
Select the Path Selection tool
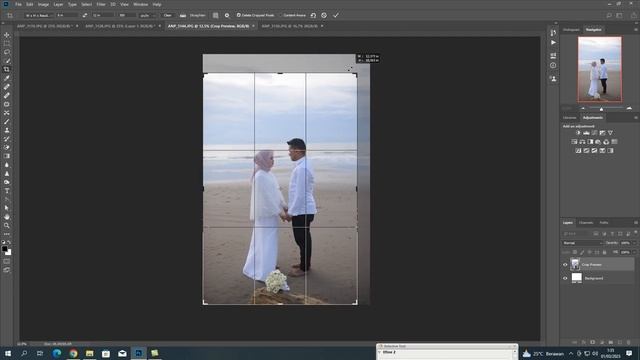pos(7,208)
